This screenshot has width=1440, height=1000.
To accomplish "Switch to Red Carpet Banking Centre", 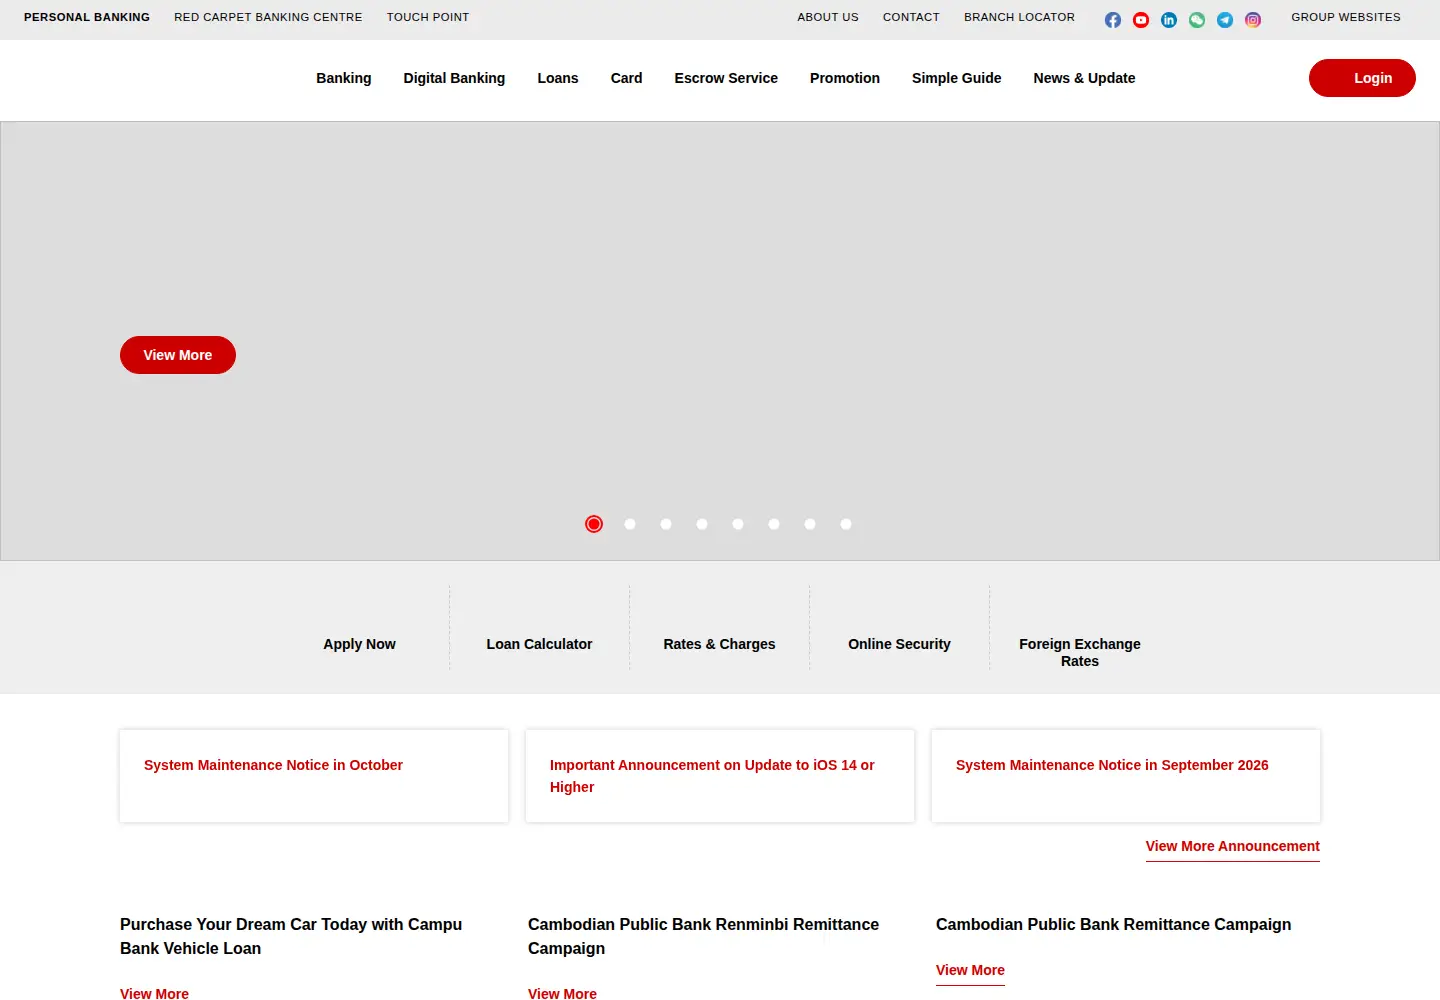I will click(268, 17).
